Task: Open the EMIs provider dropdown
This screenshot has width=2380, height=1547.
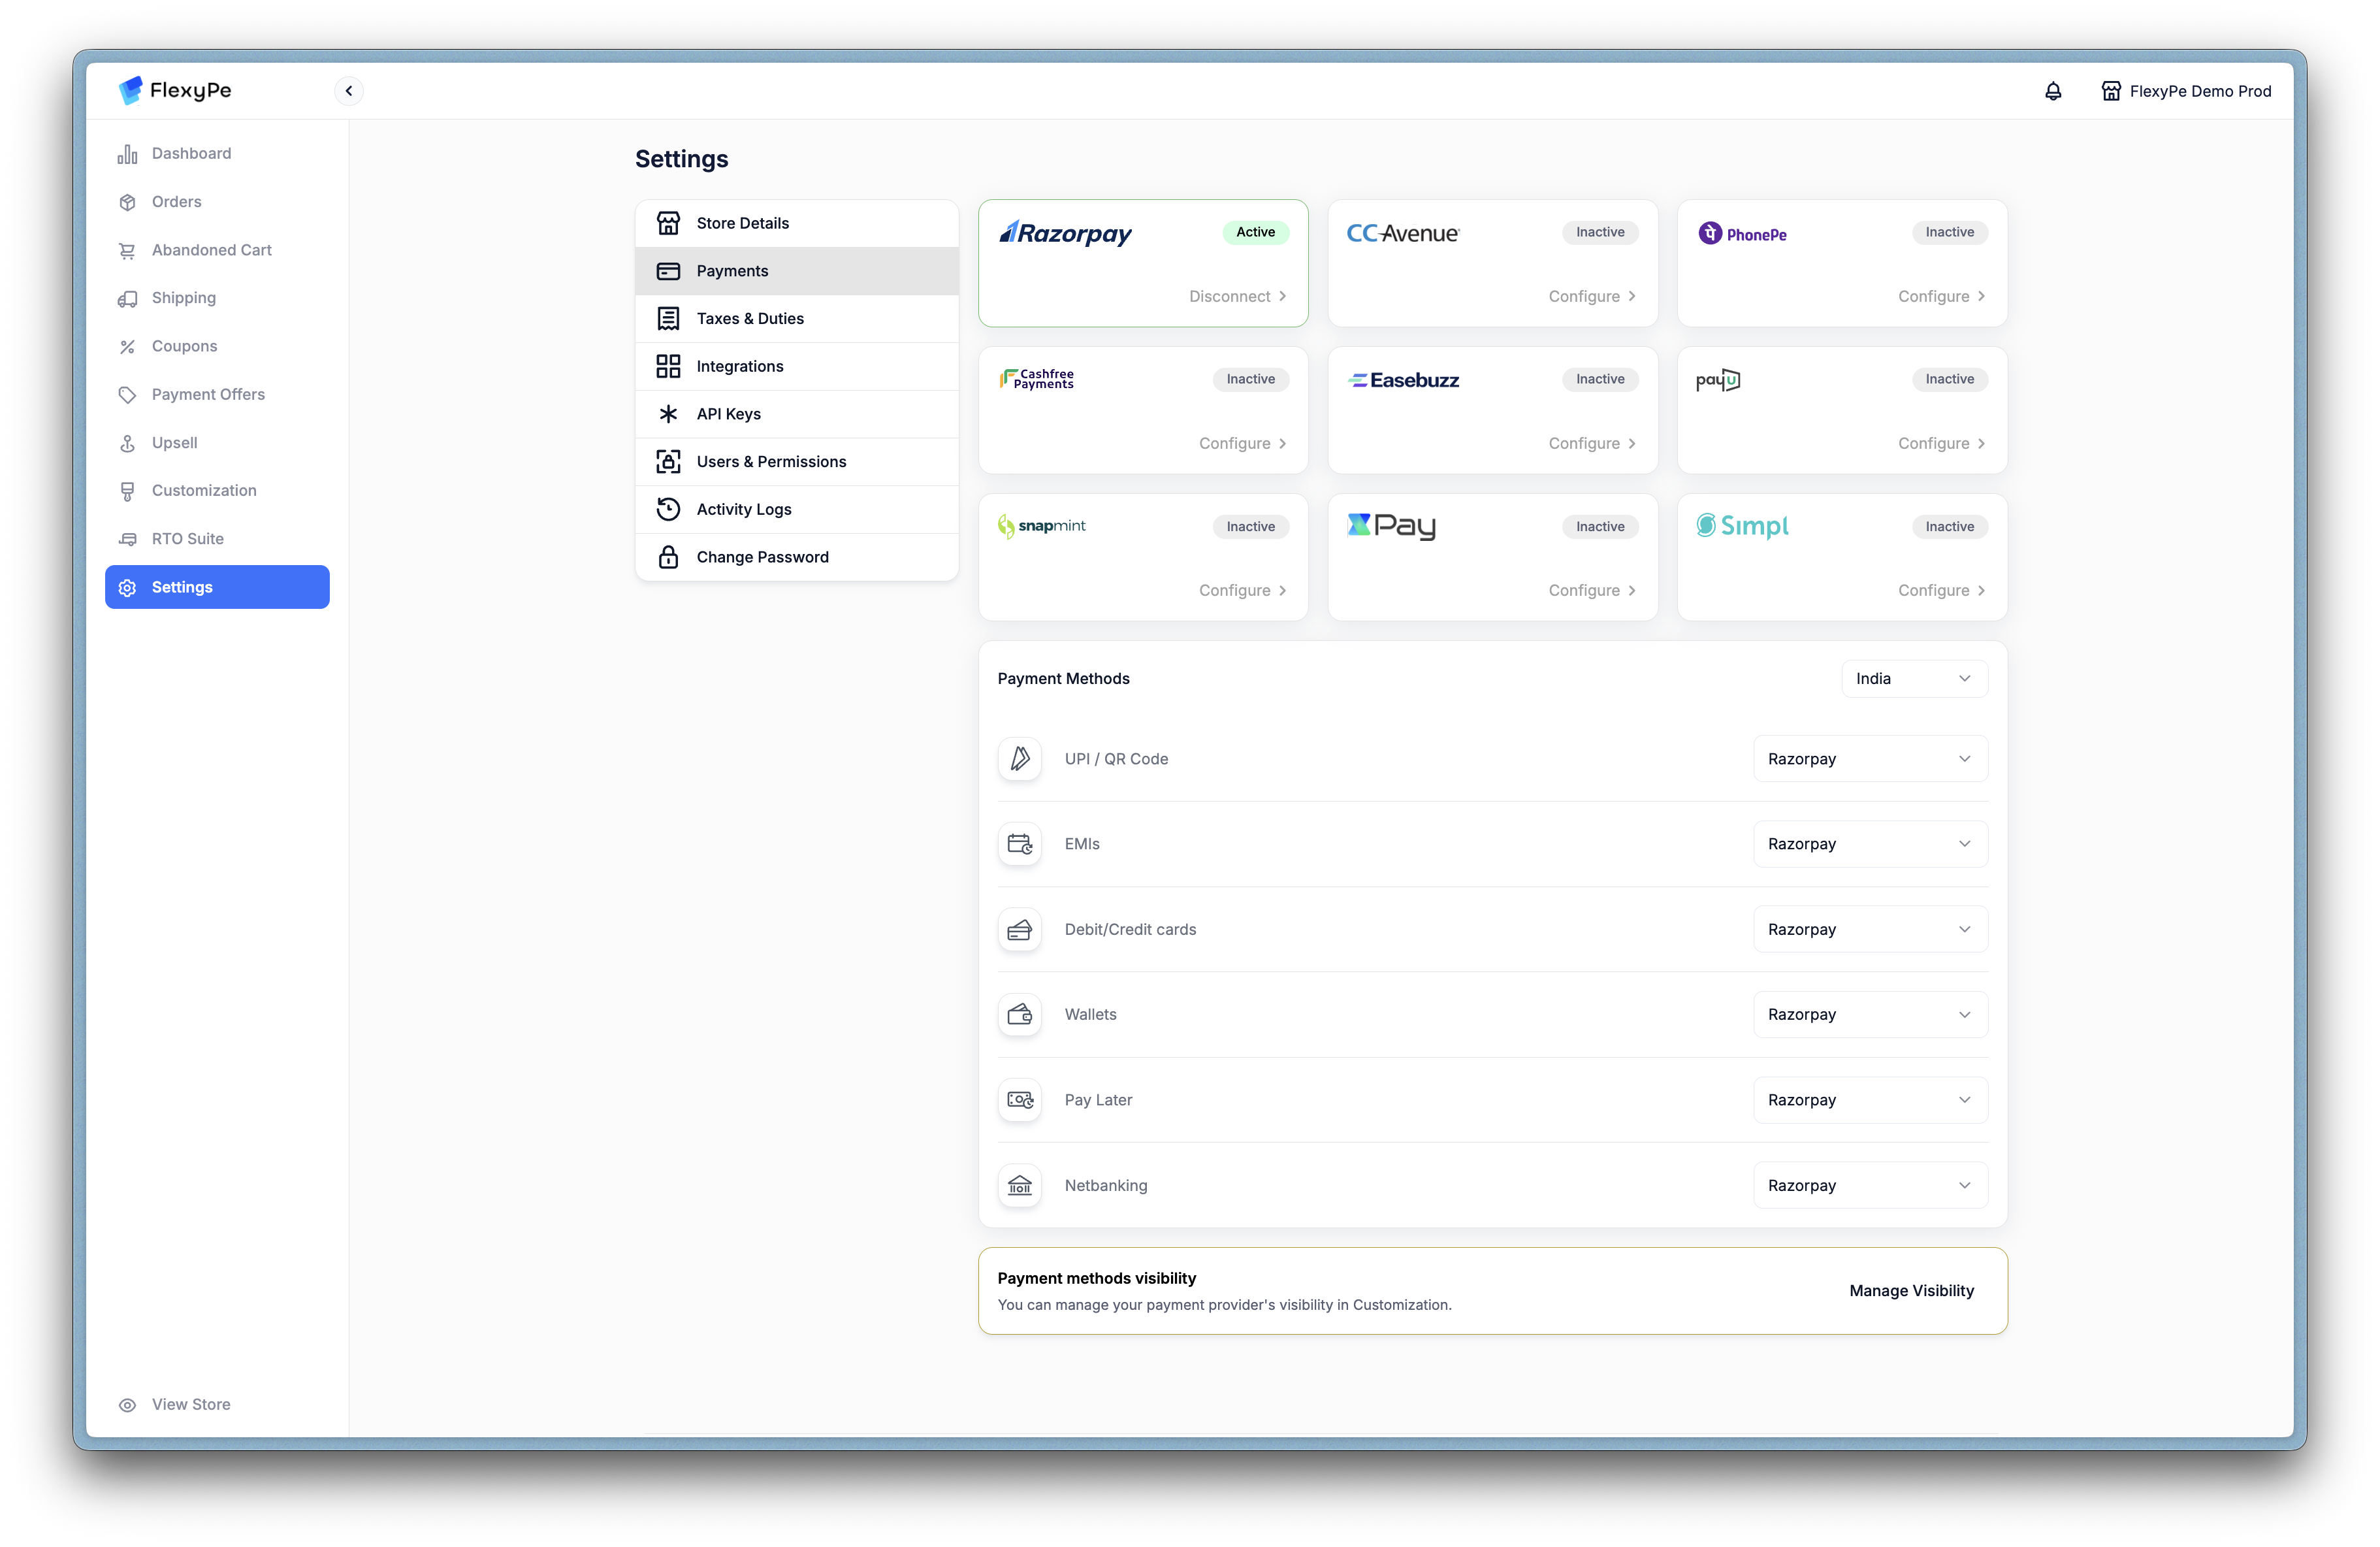Action: click(x=1870, y=844)
